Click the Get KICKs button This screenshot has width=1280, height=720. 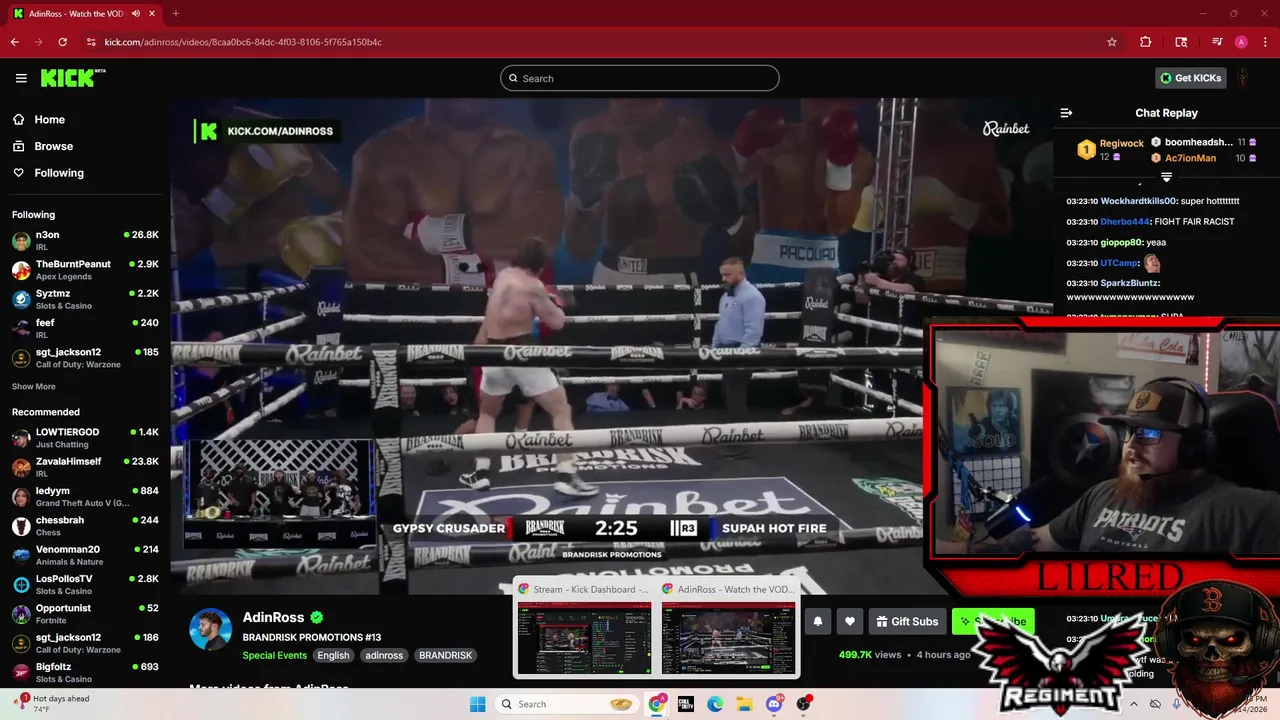[x=1191, y=78]
